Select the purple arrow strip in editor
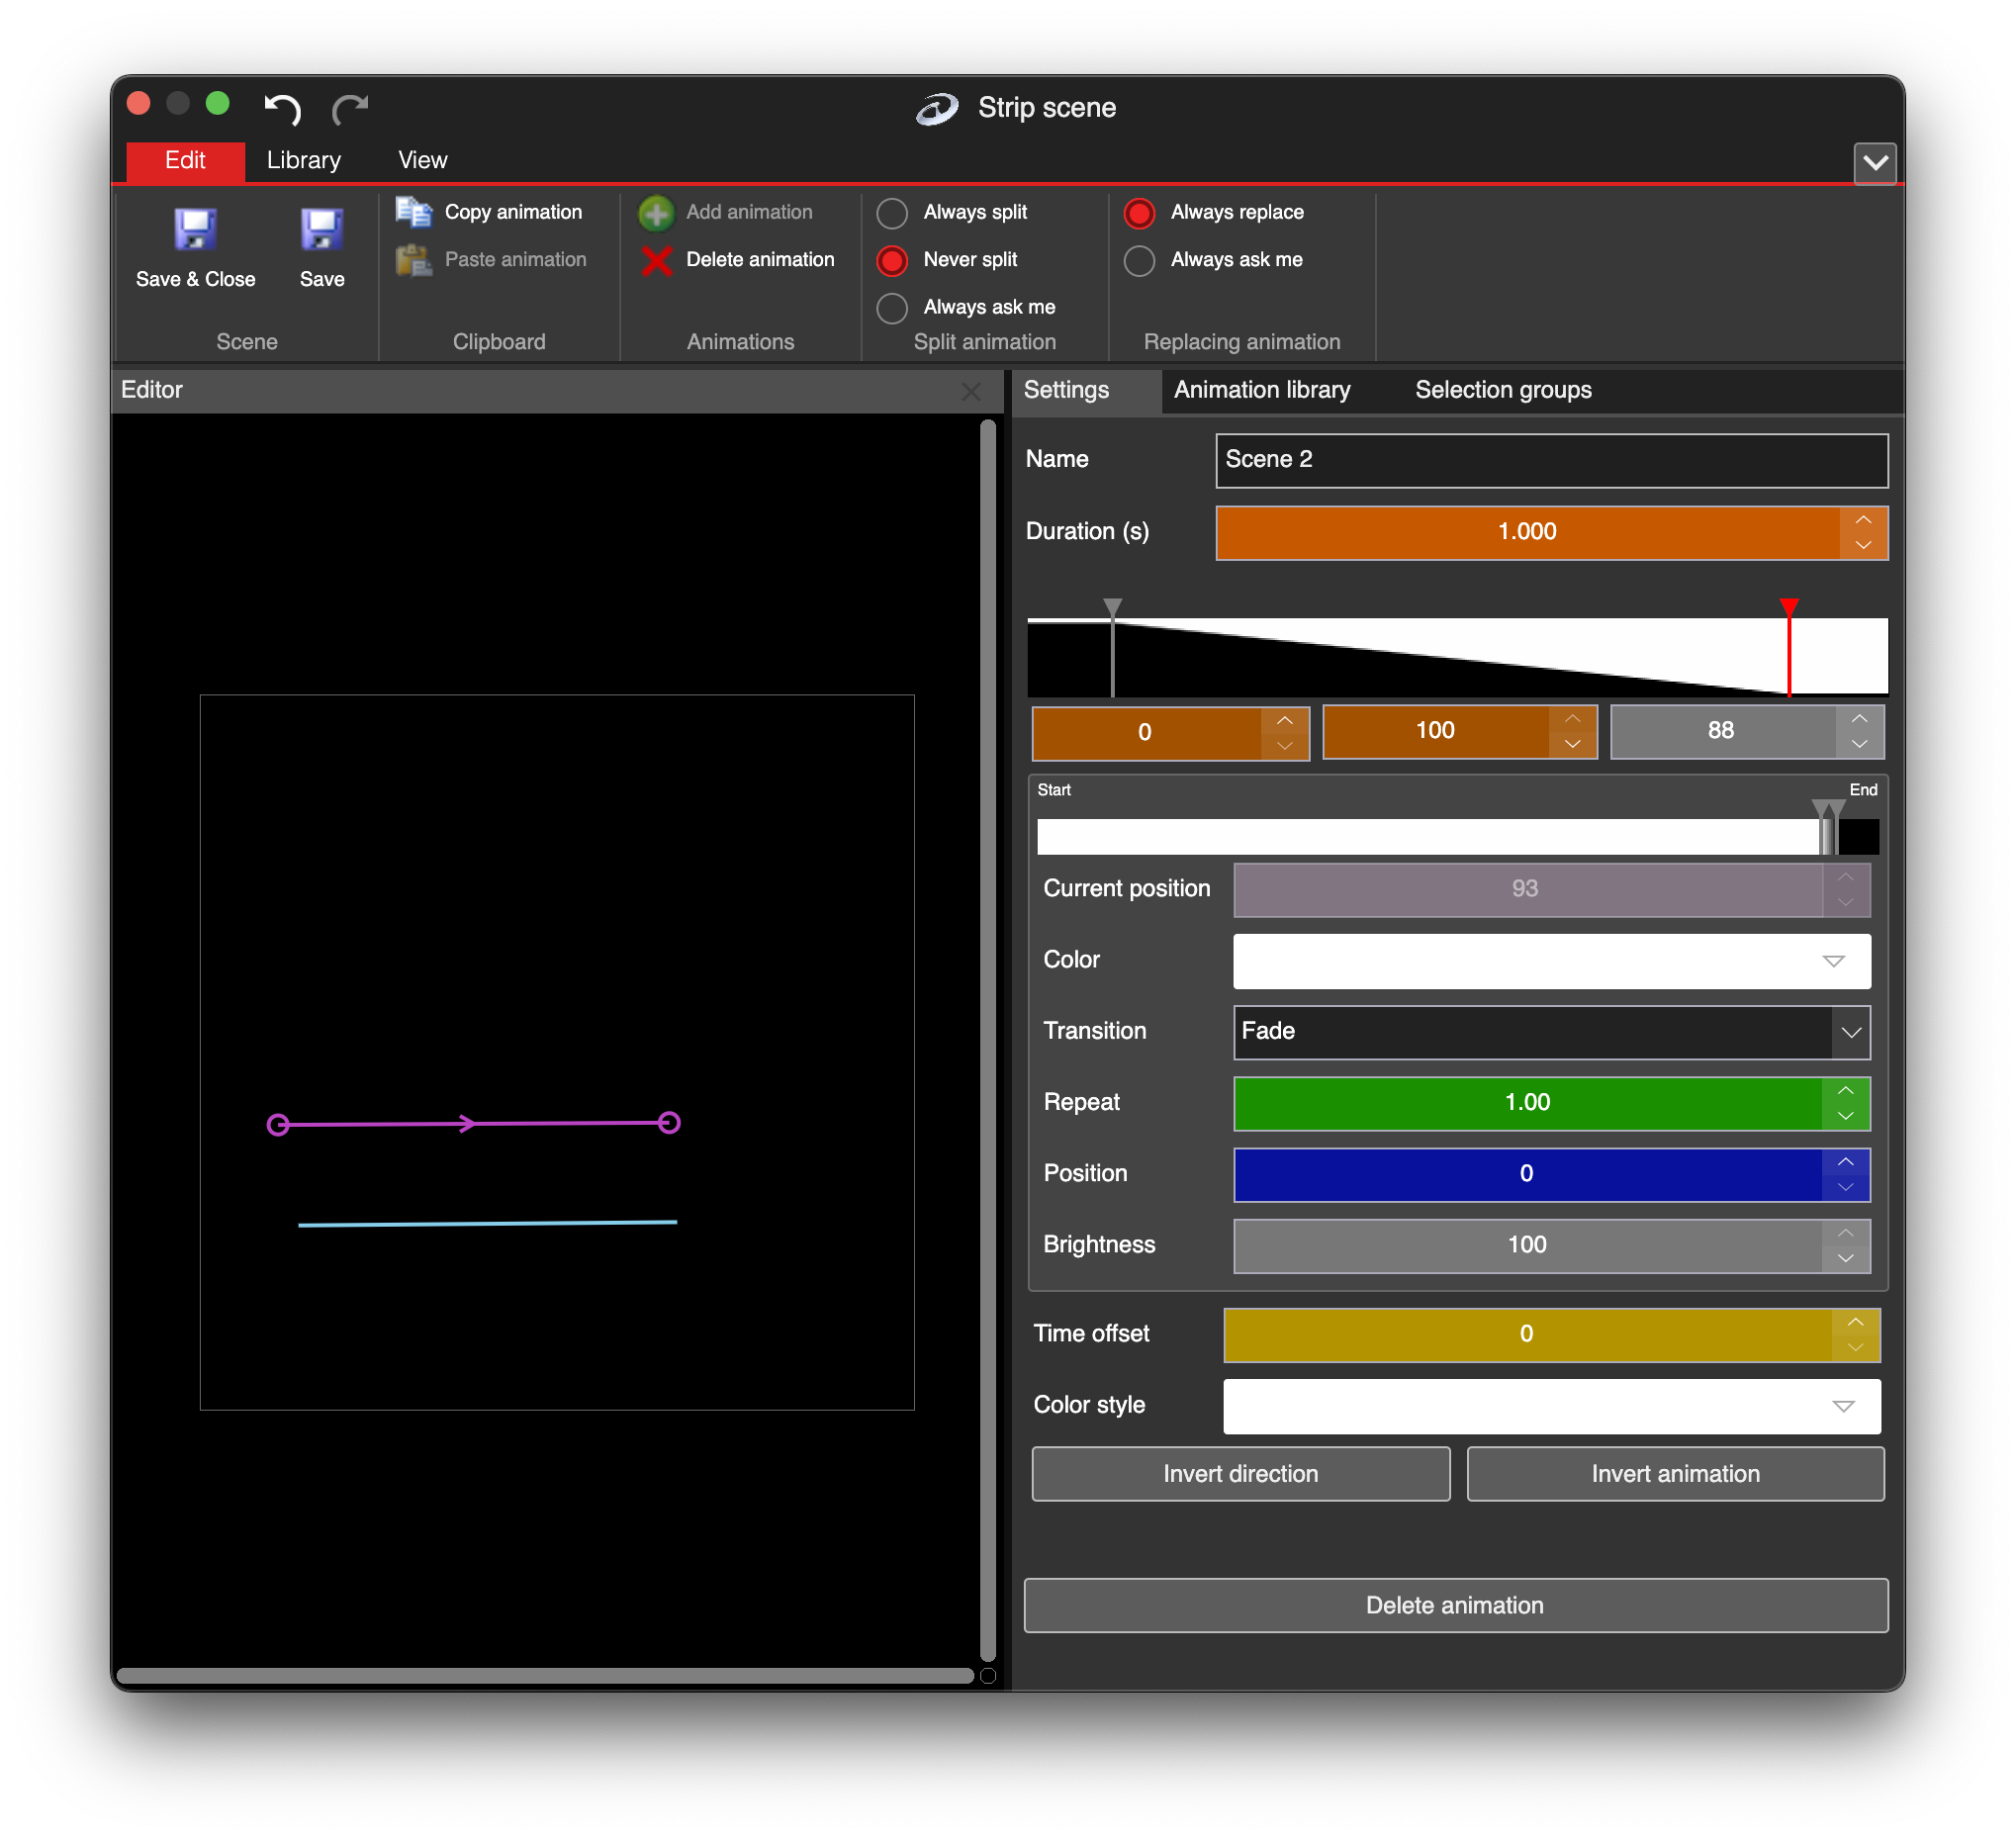 tap(474, 1125)
